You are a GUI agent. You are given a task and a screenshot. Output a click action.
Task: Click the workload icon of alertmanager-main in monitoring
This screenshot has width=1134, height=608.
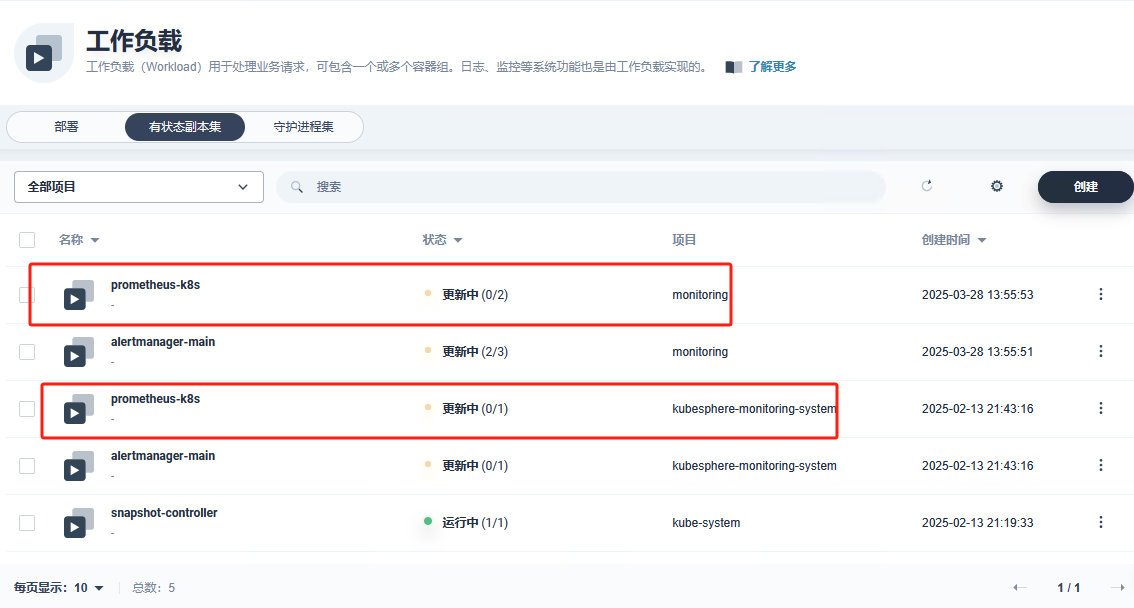(79, 352)
